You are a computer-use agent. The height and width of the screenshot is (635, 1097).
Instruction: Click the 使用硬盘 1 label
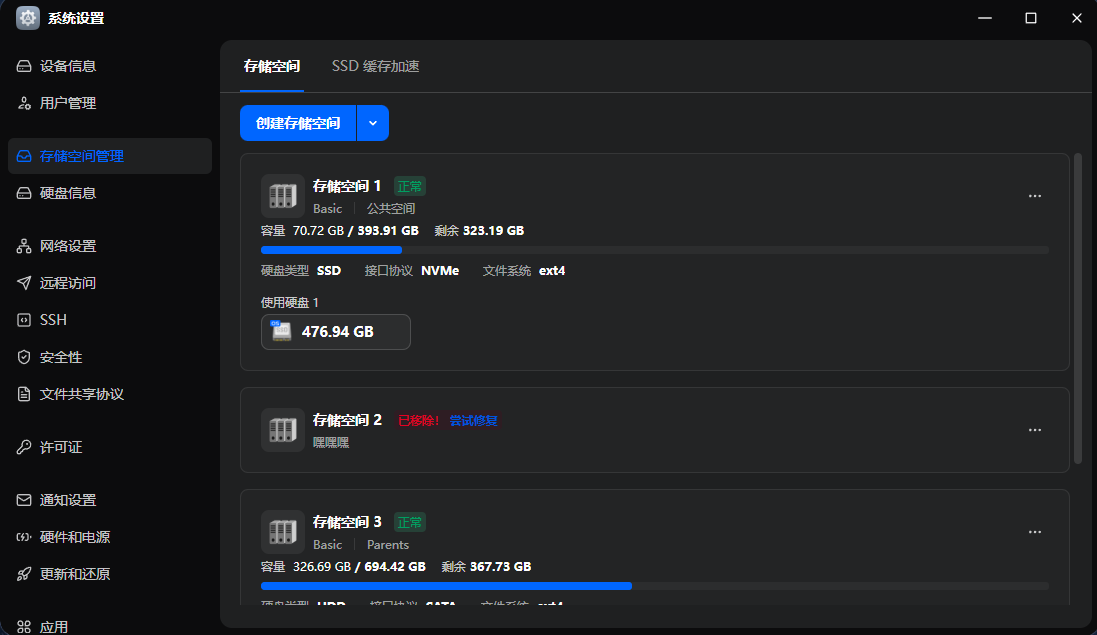pyautogui.click(x=290, y=303)
